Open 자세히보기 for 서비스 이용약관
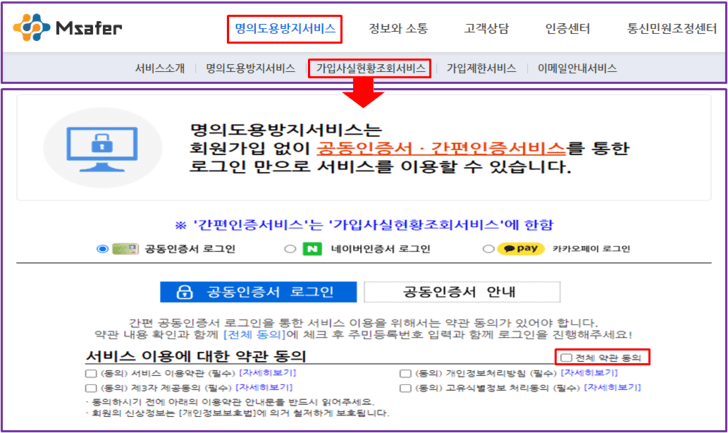This screenshot has height=433, width=728. click(x=267, y=373)
